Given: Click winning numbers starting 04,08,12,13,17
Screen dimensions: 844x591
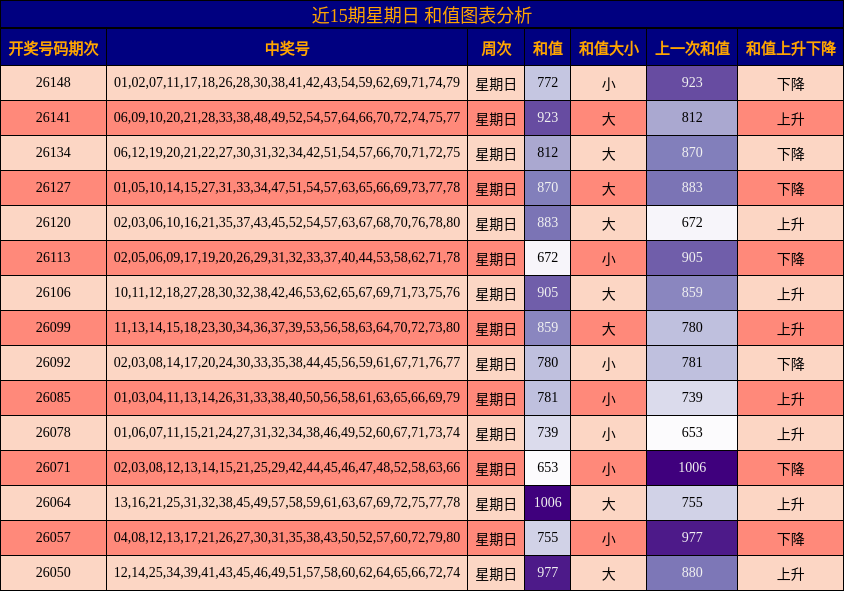Looking at the screenshot, I should coord(287,538).
